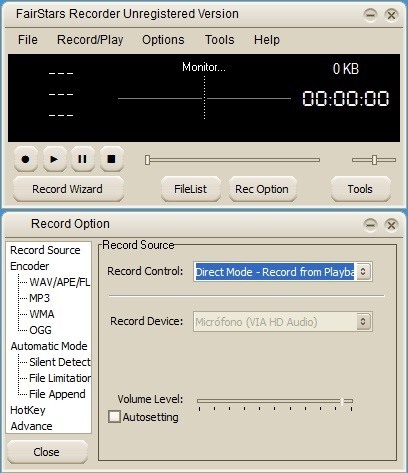Open the Record/Play menu
Screen dimensions: 408x473
click(x=90, y=40)
